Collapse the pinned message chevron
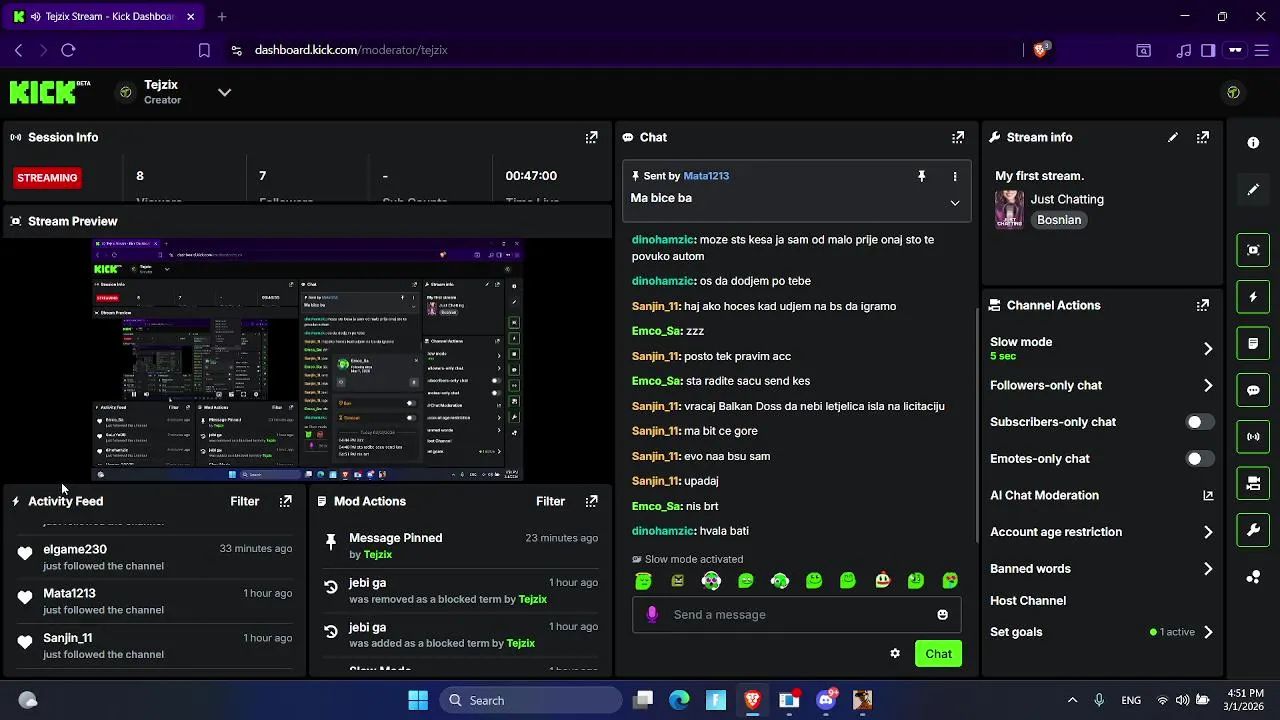Screen dimensions: 1280x720 click(x=954, y=203)
